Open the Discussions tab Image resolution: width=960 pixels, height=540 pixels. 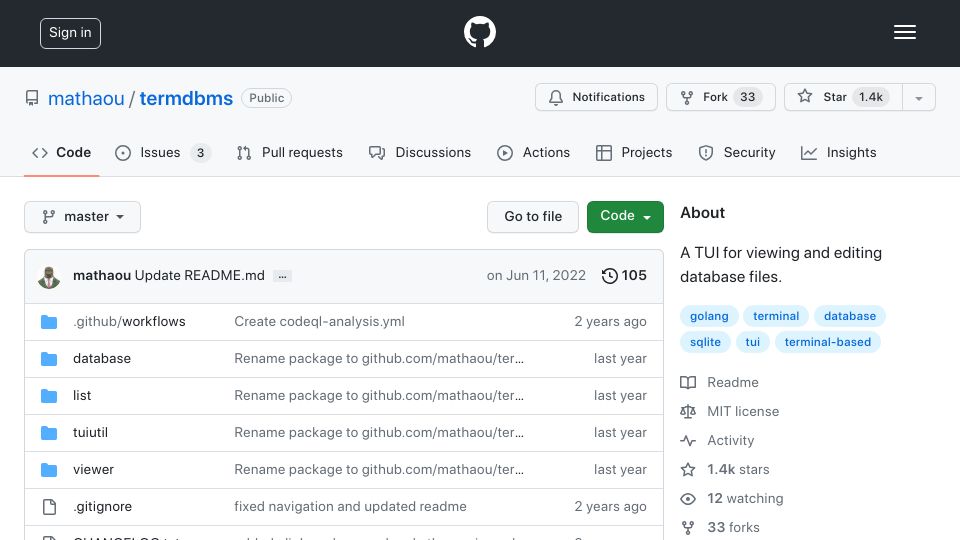click(420, 152)
